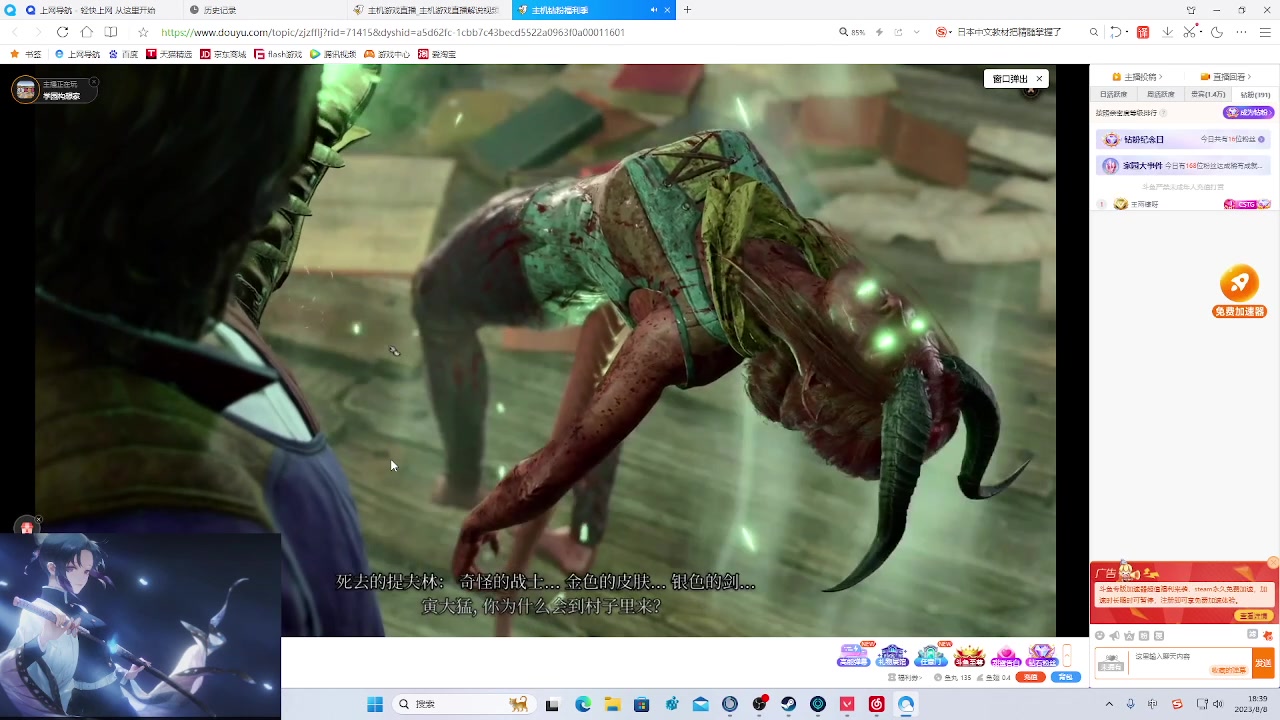This screenshot has height=720, width=1280.
Task: Open 主播投稿 section
Action: click(x=1135, y=77)
